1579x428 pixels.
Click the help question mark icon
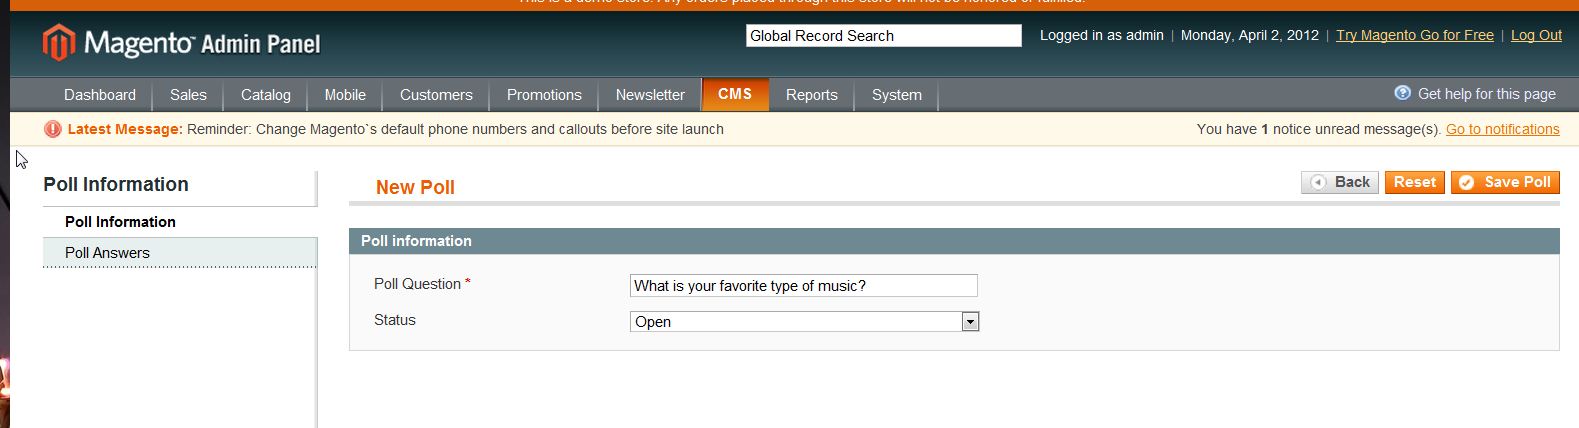(x=1402, y=93)
